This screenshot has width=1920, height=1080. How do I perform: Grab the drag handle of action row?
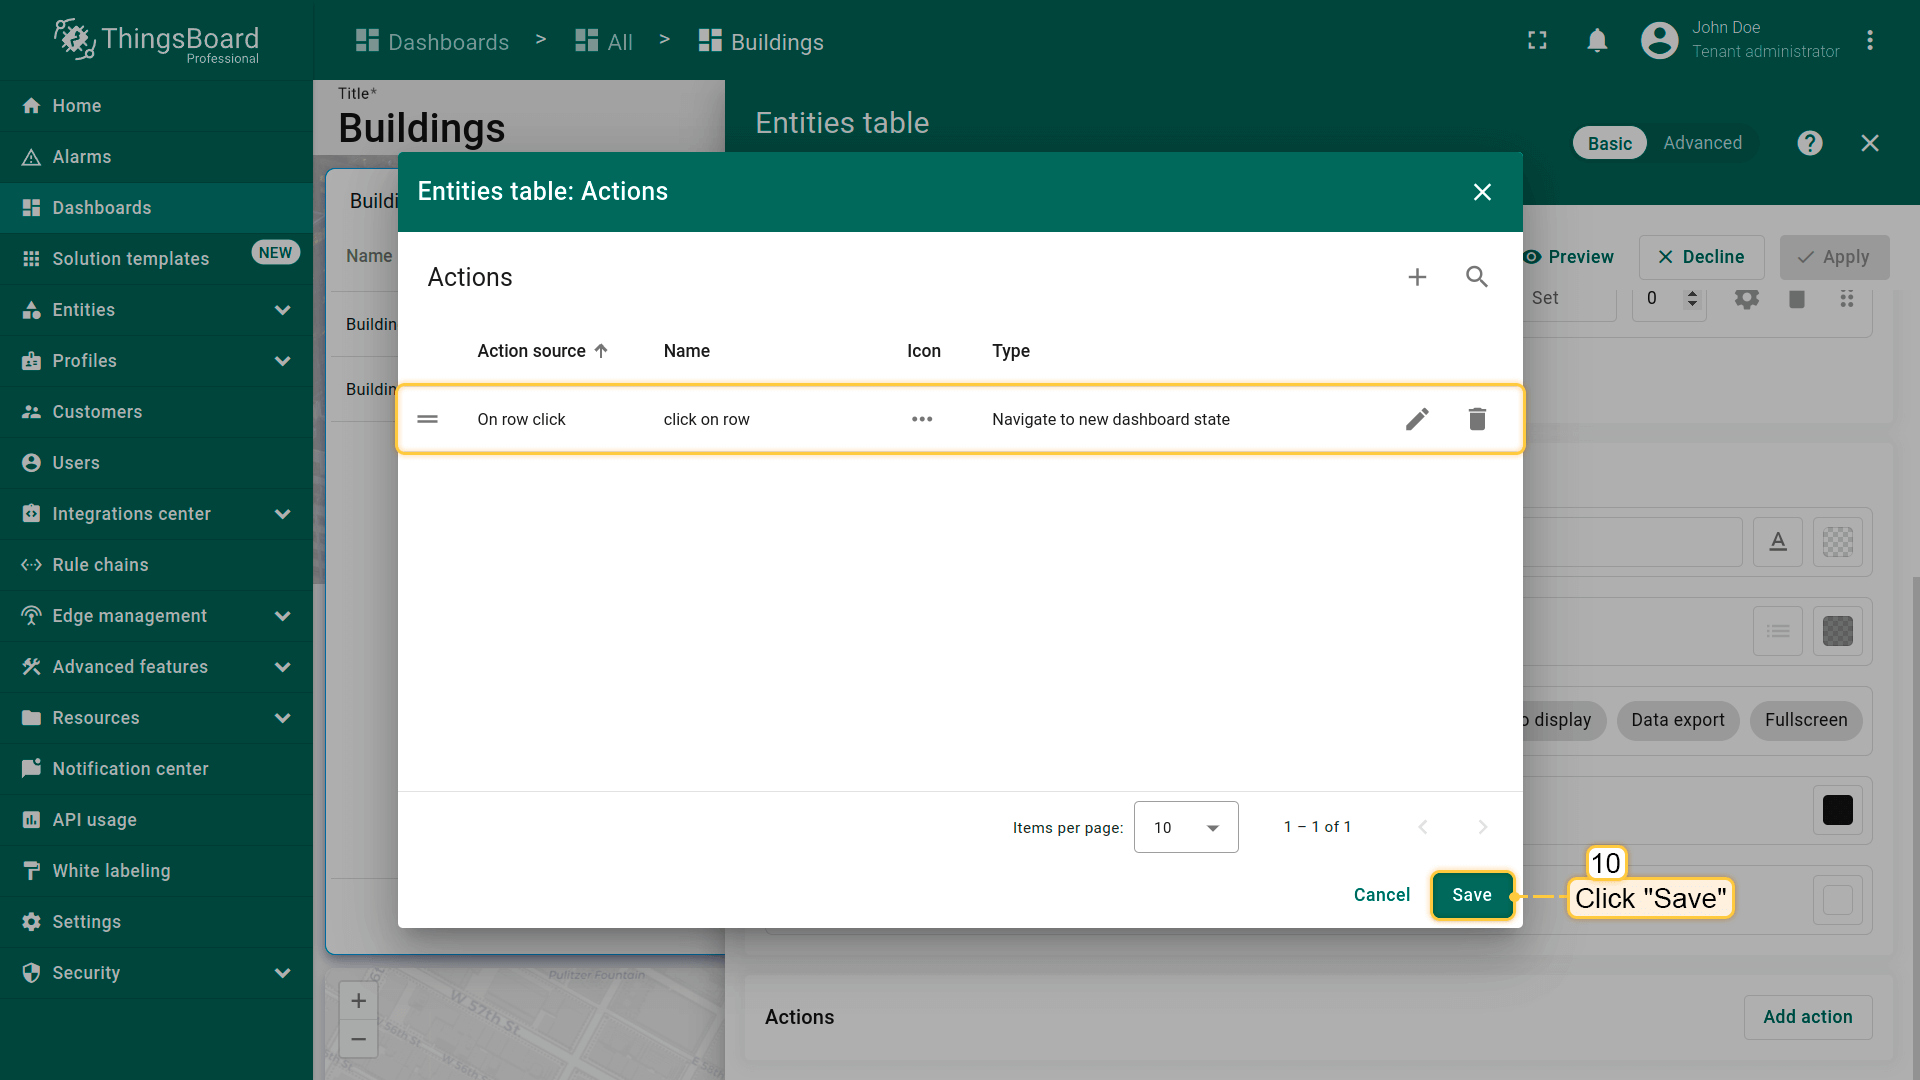point(428,419)
